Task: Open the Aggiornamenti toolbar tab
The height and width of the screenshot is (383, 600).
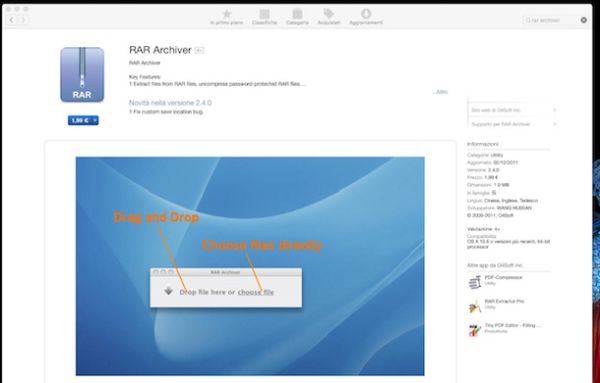Action: (366, 17)
